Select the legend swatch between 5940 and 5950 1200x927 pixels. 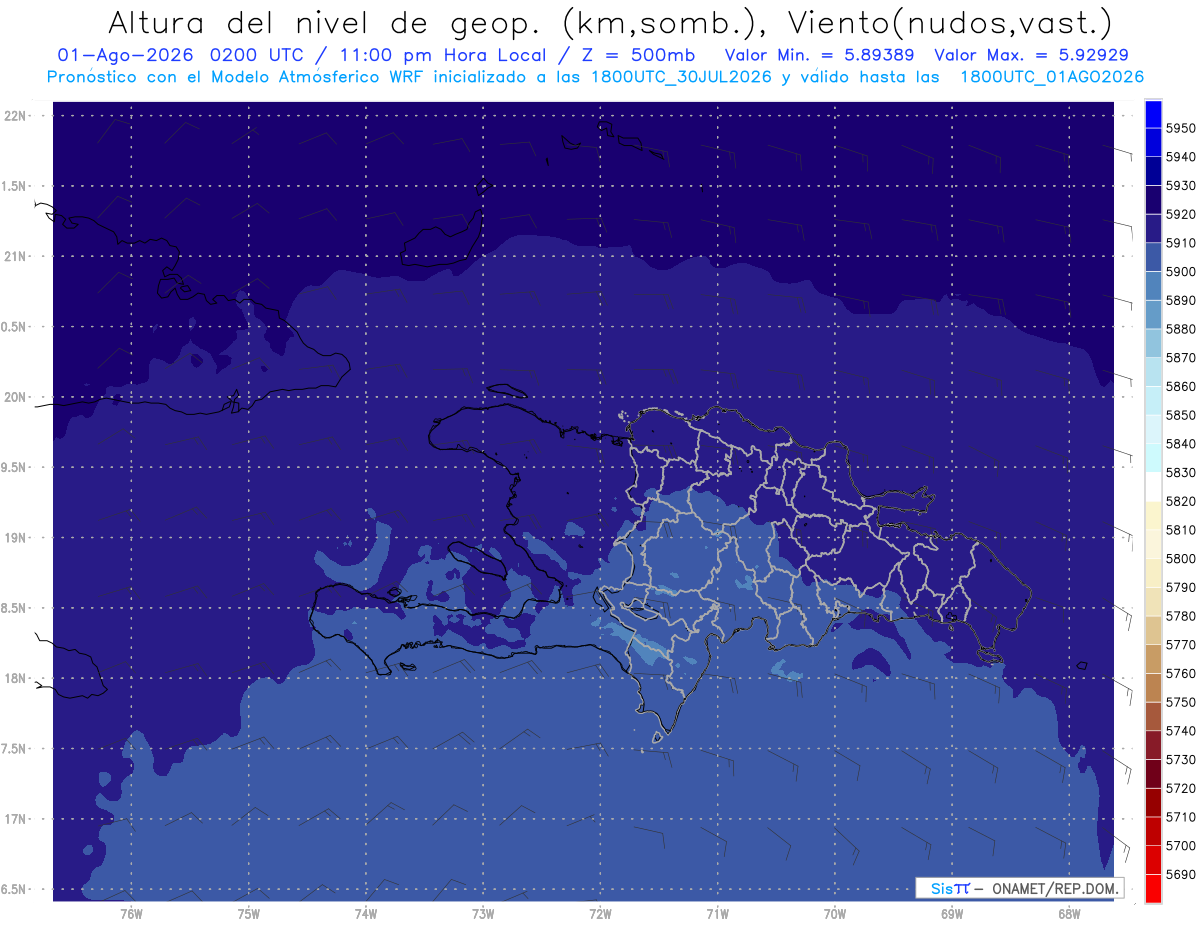[1153, 143]
